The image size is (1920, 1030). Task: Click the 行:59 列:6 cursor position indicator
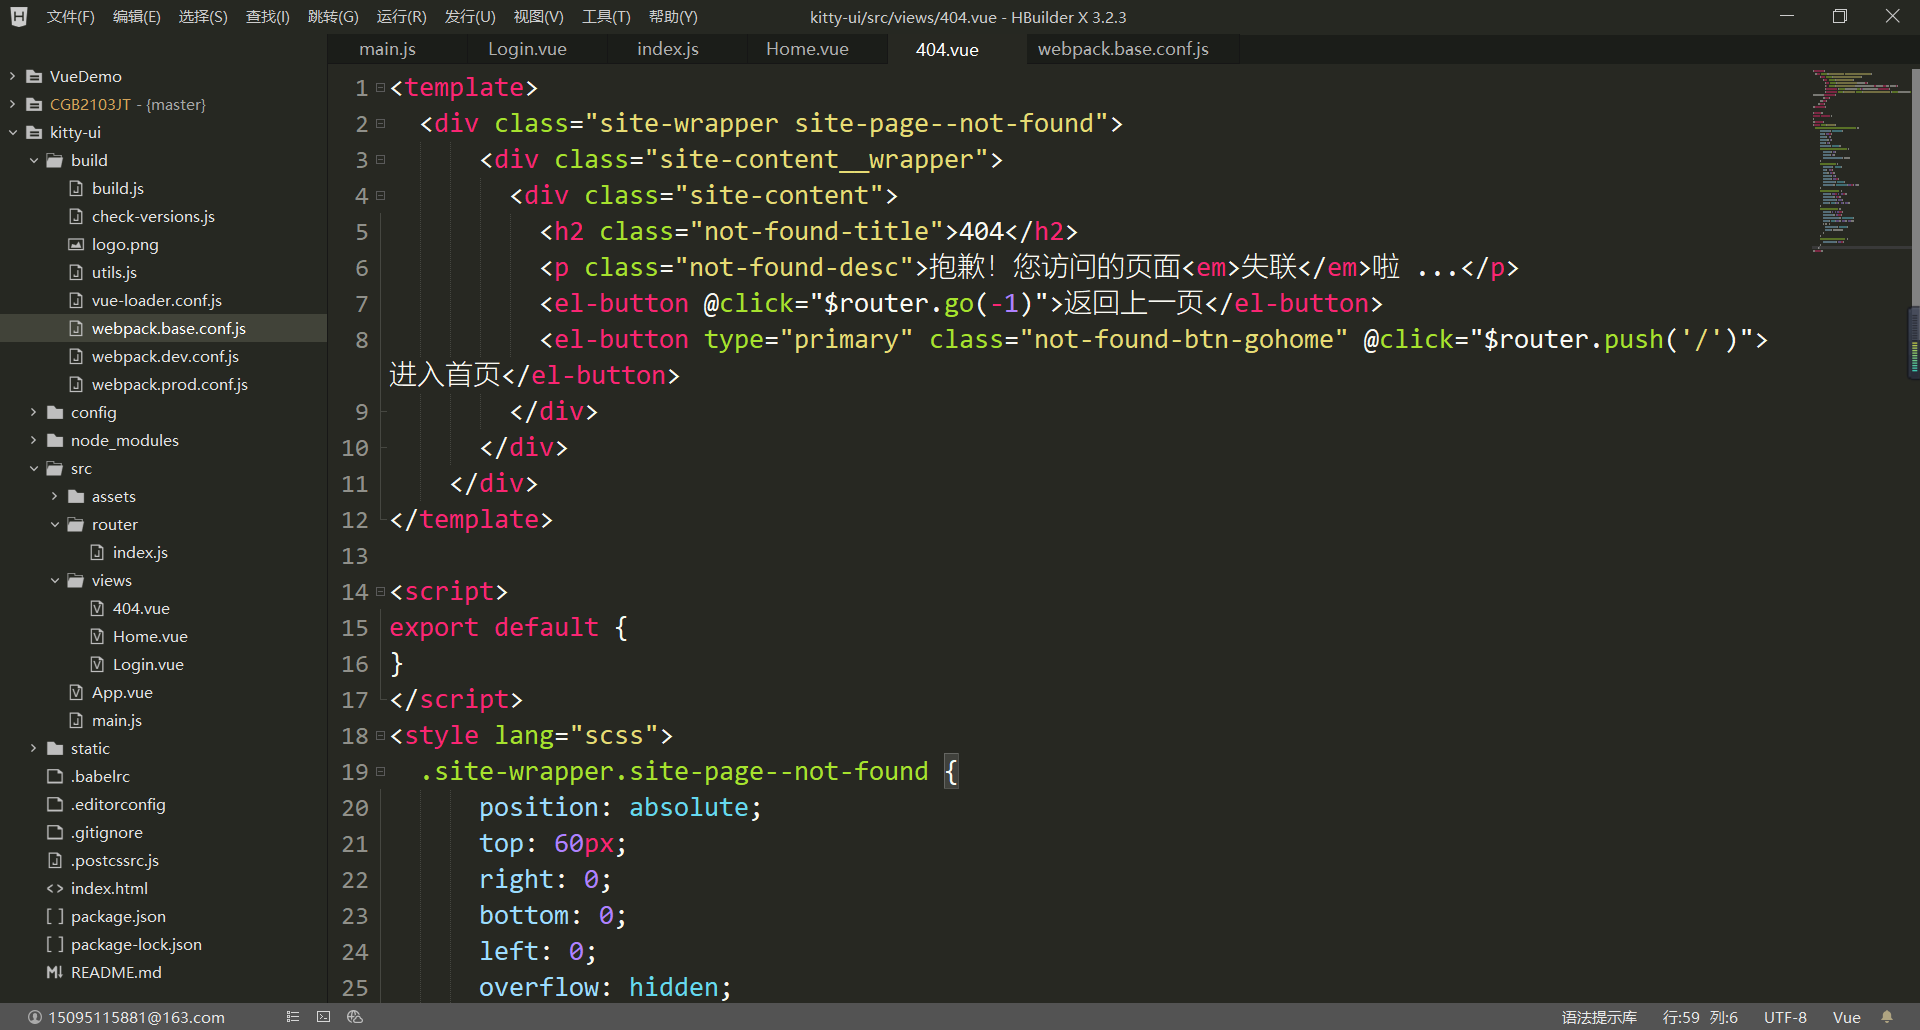coord(1699,1016)
